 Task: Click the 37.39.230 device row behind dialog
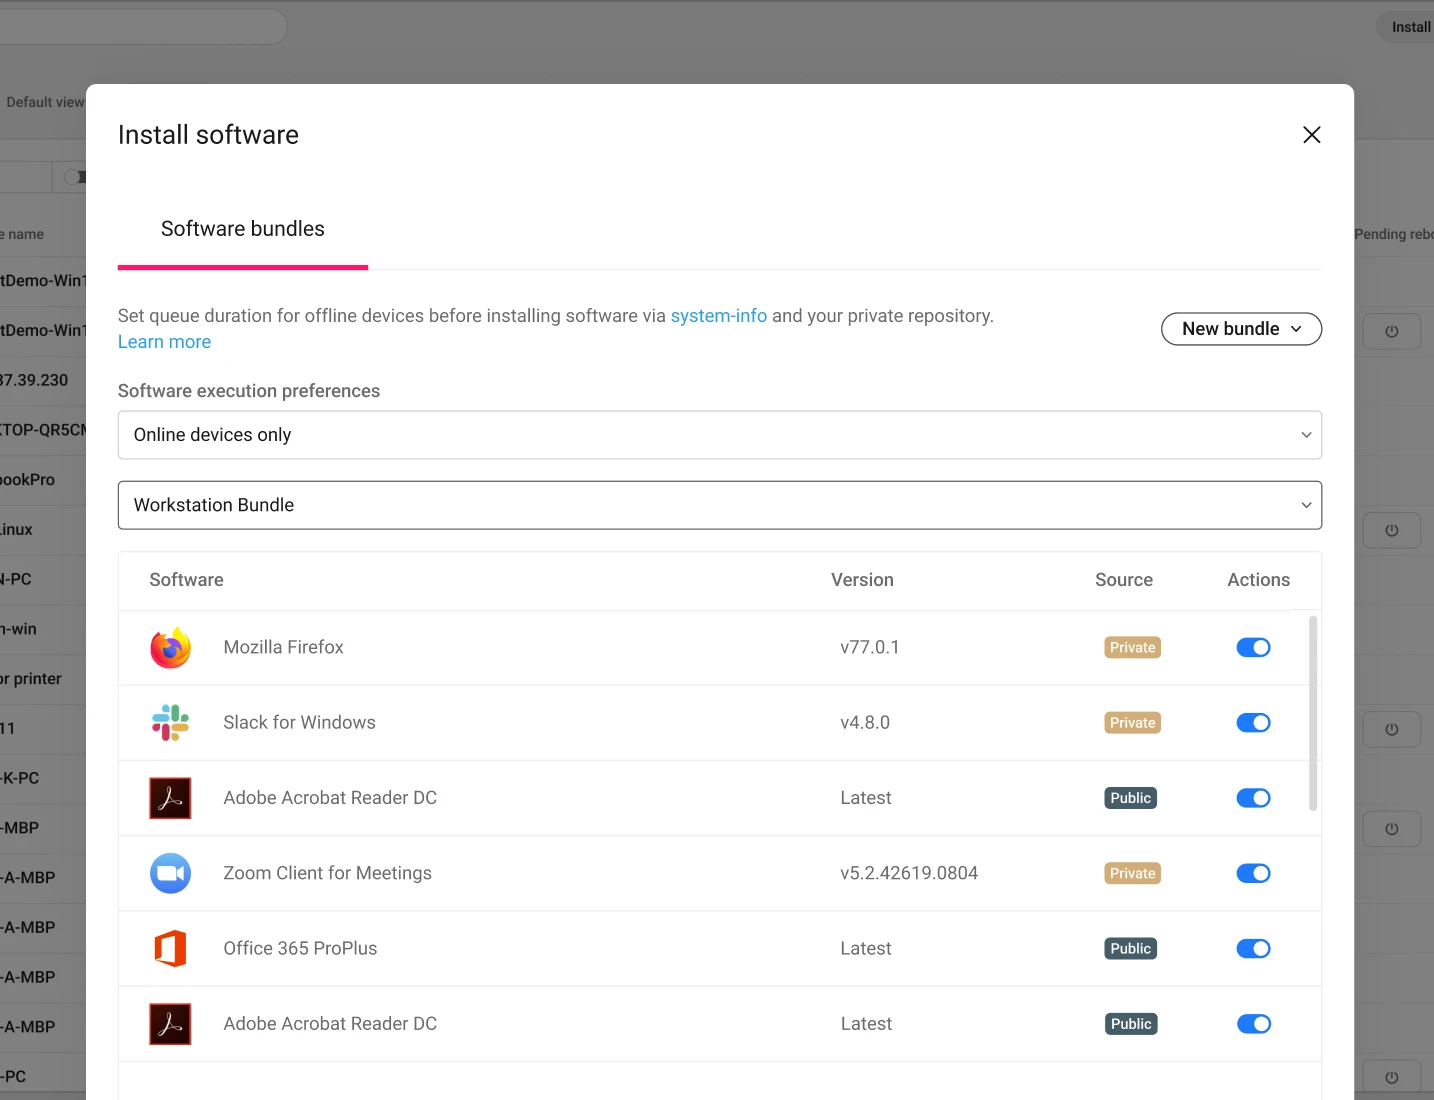[43, 380]
